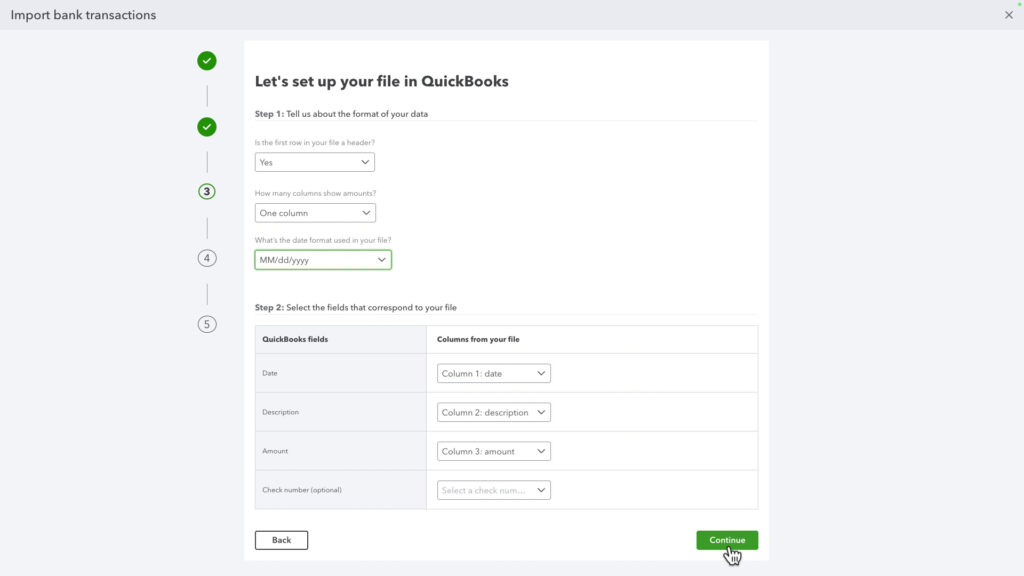Open the Column 2: description mapping dropdown
This screenshot has width=1024, height=576.
pyautogui.click(x=493, y=411)
